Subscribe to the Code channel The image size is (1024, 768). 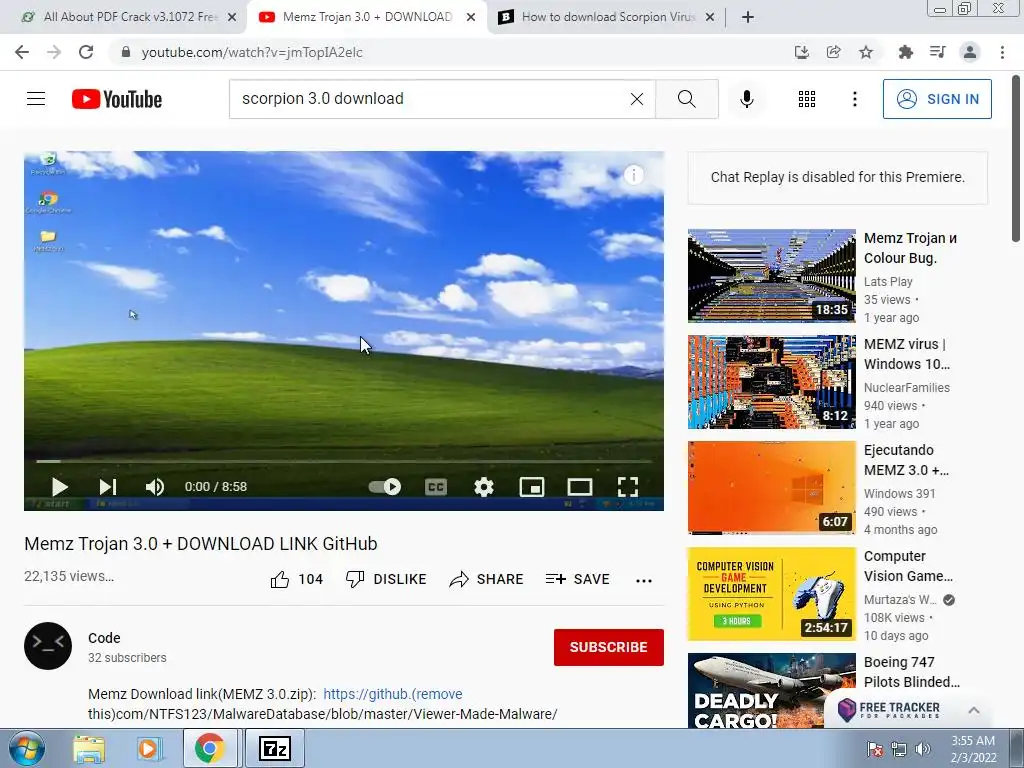point(609,647)
